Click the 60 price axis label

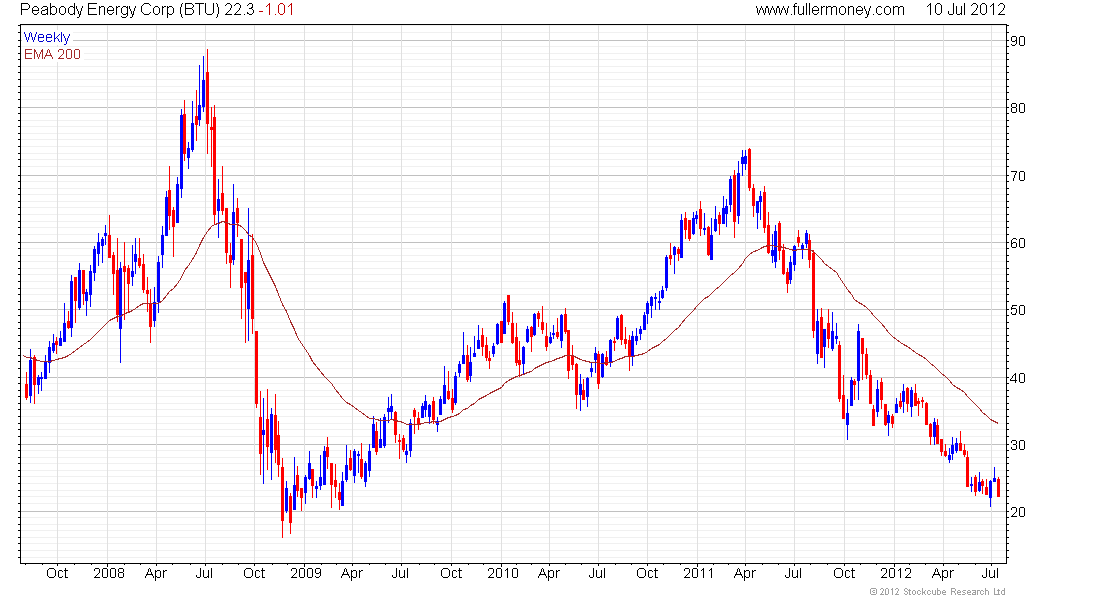pyautogui.click(x=1017, y=244)
